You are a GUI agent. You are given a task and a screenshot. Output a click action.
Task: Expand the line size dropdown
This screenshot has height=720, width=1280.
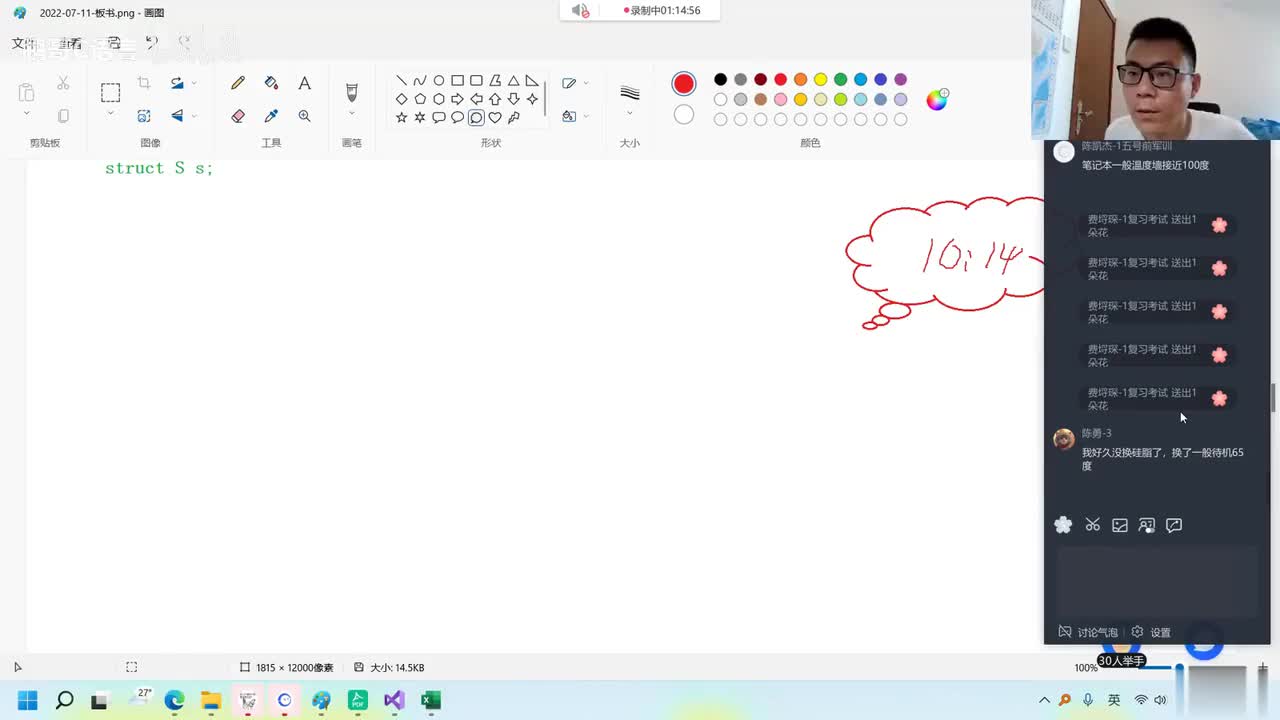[x=629, y=114]
